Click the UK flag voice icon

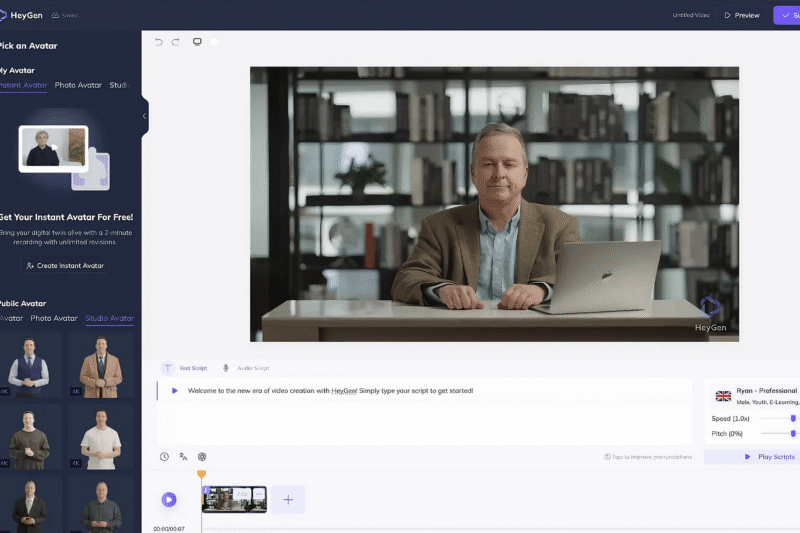[723, 396]
